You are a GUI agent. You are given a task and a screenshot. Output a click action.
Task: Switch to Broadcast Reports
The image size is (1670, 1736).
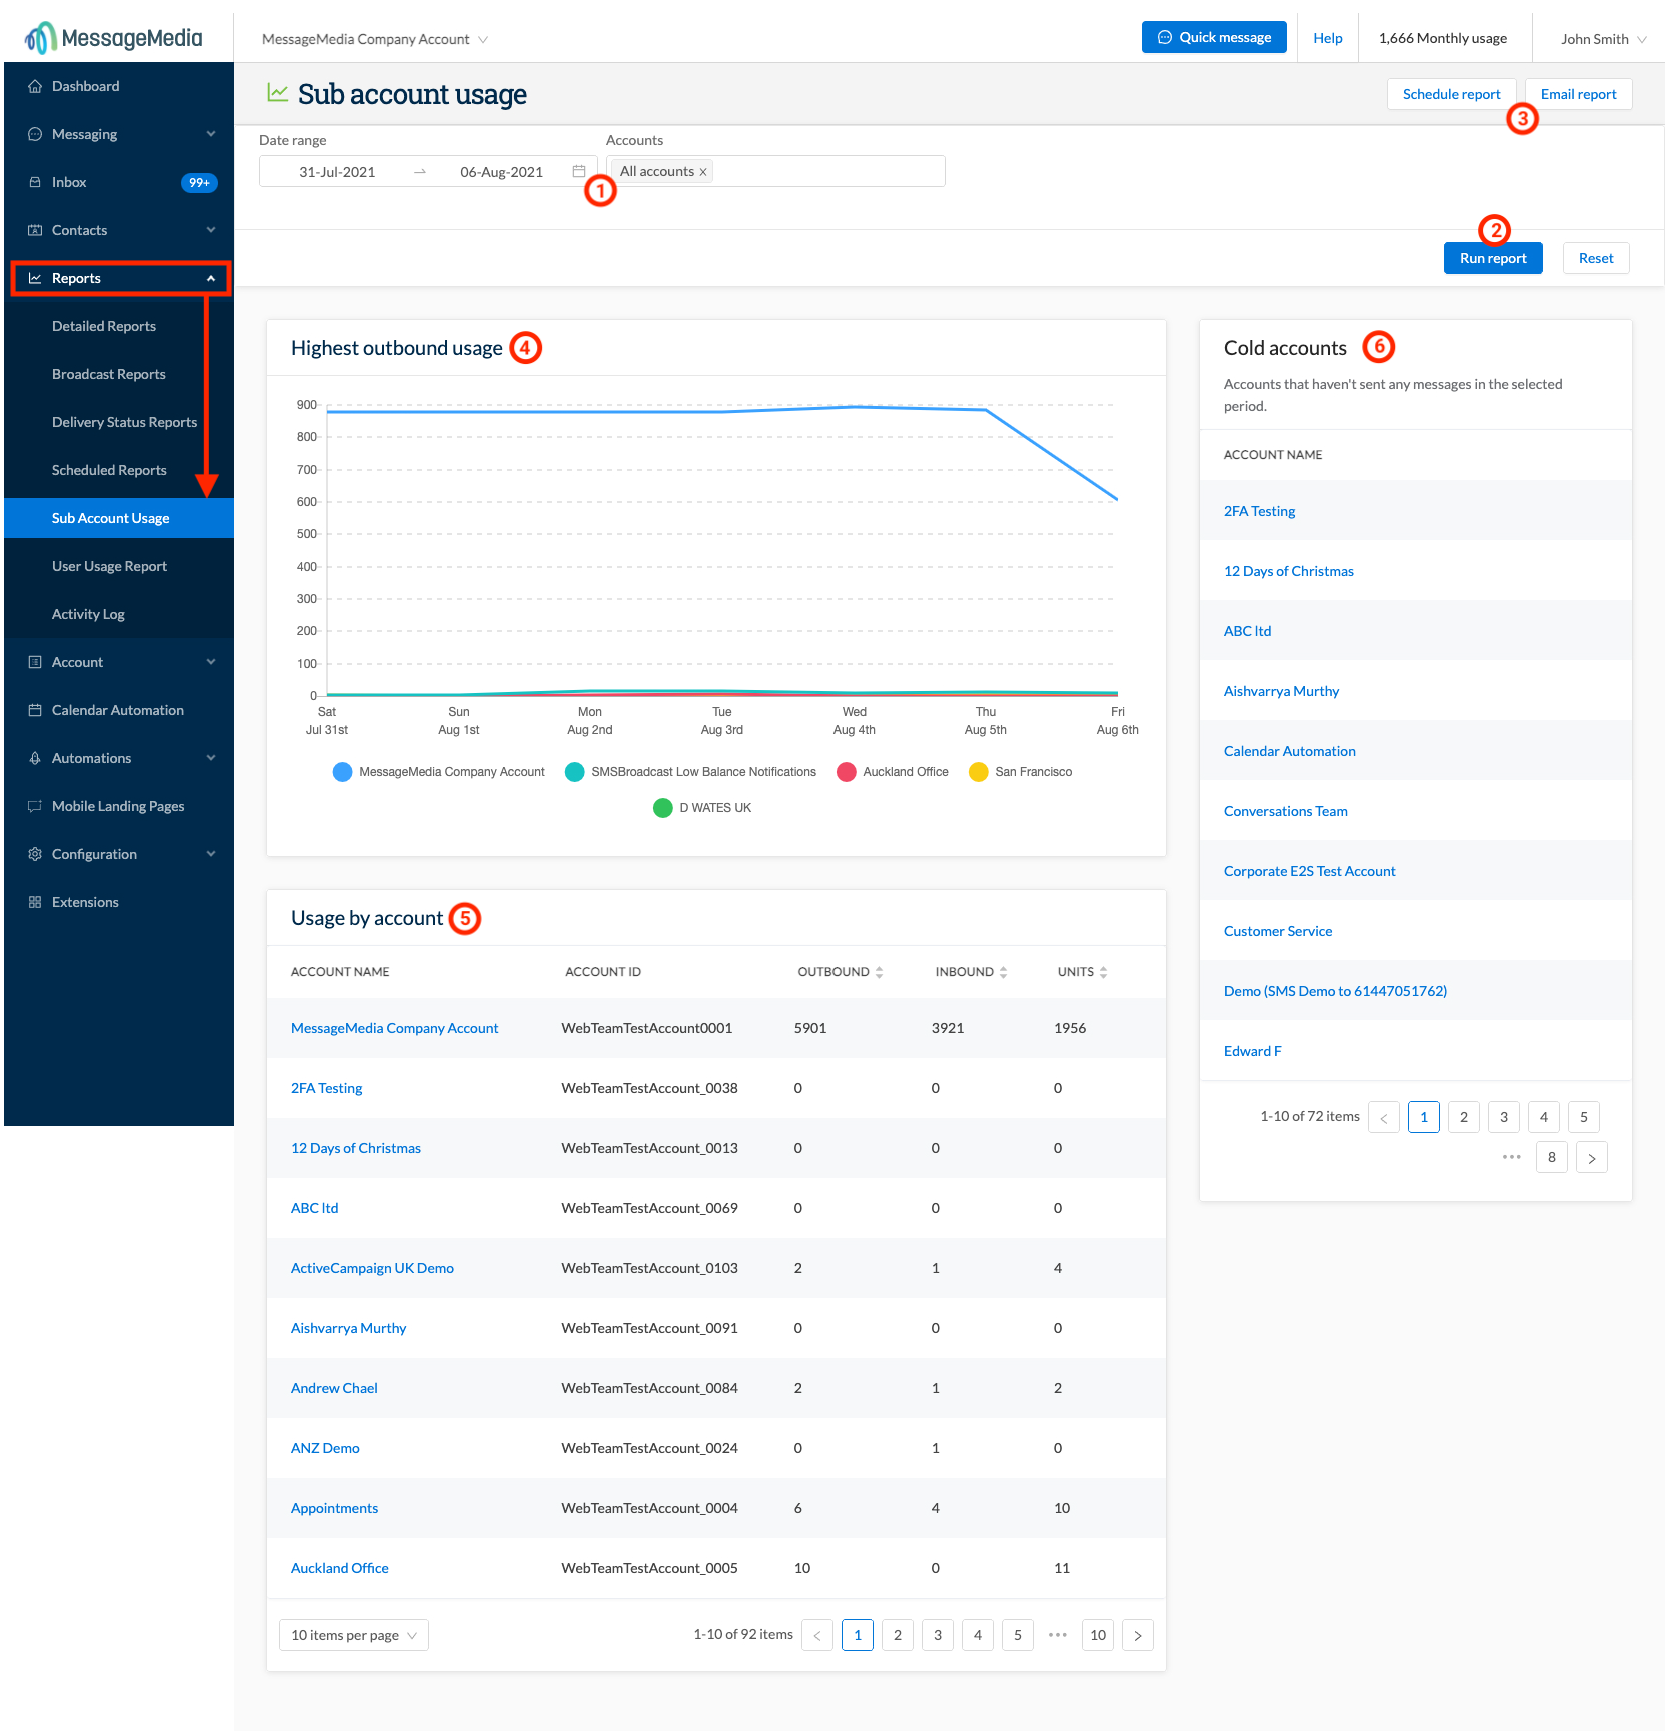[x=109, y=374]
